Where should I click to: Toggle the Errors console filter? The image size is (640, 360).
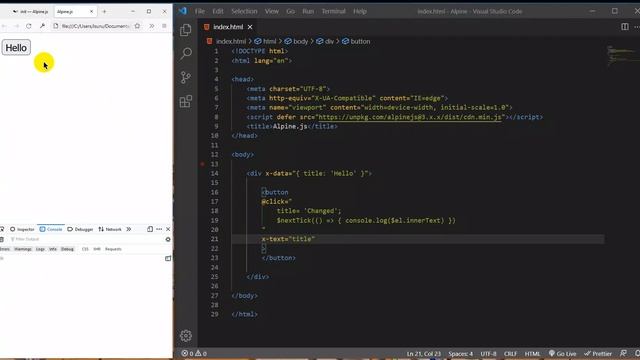click(4, 249)
